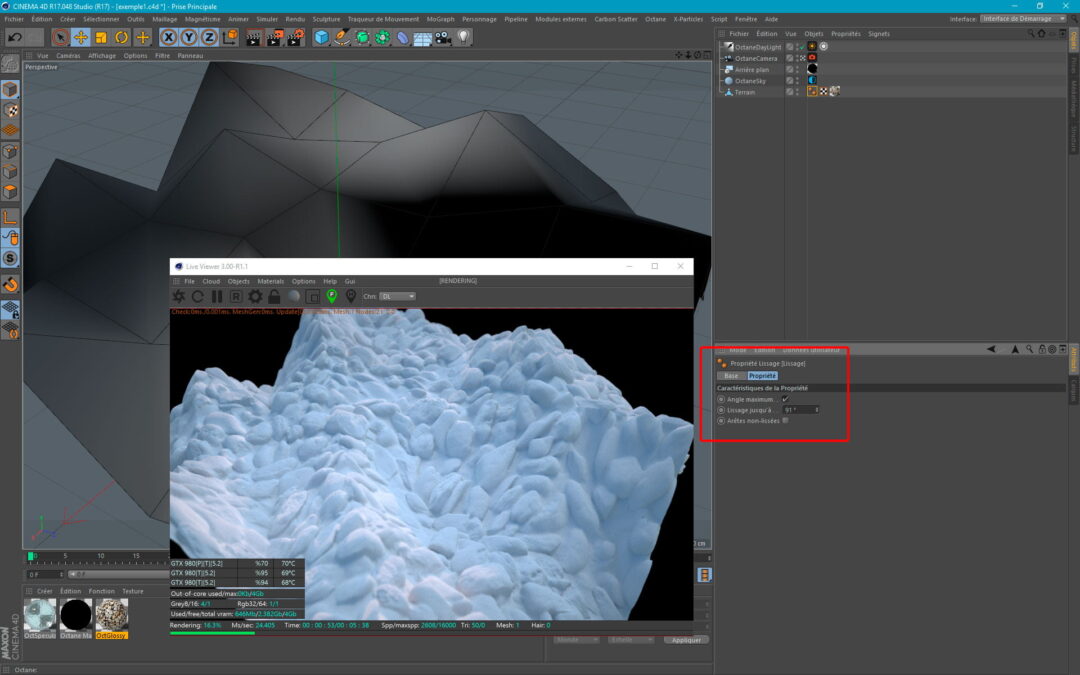Screen dimensions: 1080x675
Task: Click the Light bulb icon in toolbar
Action: point(463,37)
